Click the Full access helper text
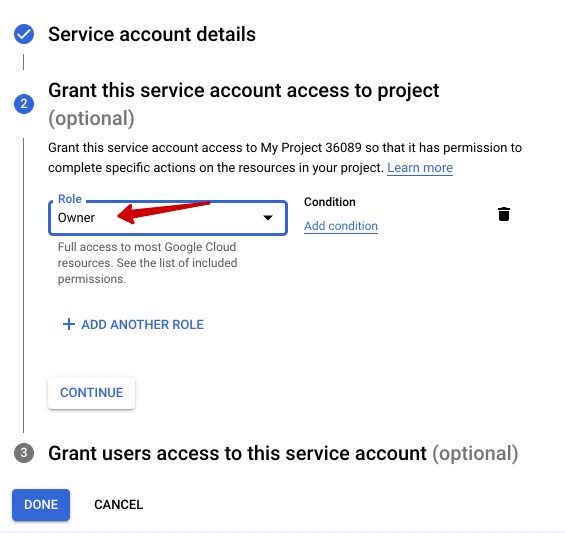Viewport: 565px width, 533px height. coord(147,263)
